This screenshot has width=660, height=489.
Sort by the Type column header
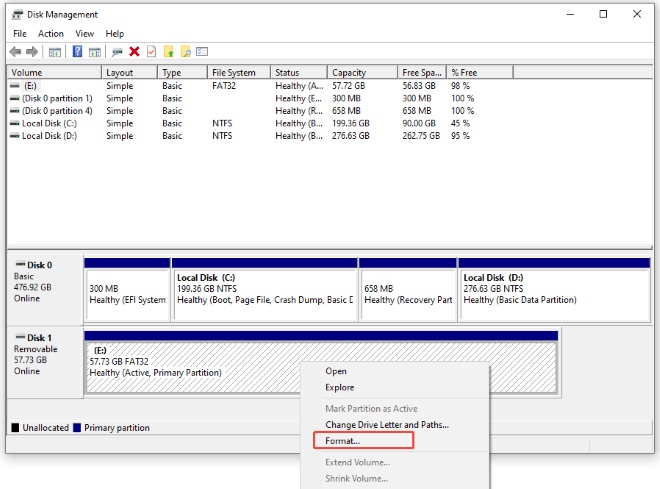point(183,72)
